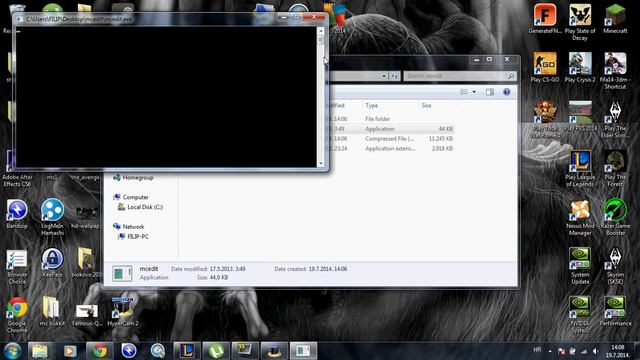Click the console window vertical scrollbar
The image size is (640, 360).
pyautogui.click(x=320, y=96)
